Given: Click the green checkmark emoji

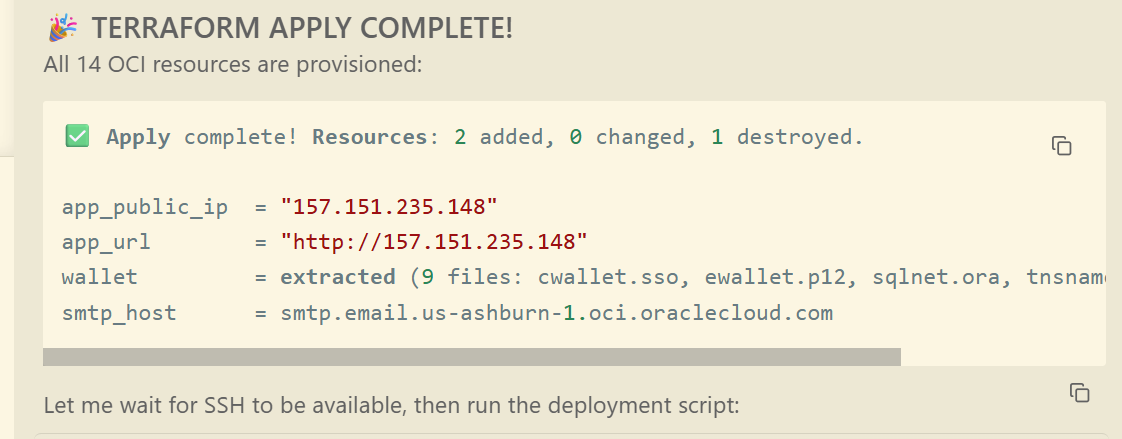Looking at the screenshot, I should pyautogui.click(x=77, y=137).
